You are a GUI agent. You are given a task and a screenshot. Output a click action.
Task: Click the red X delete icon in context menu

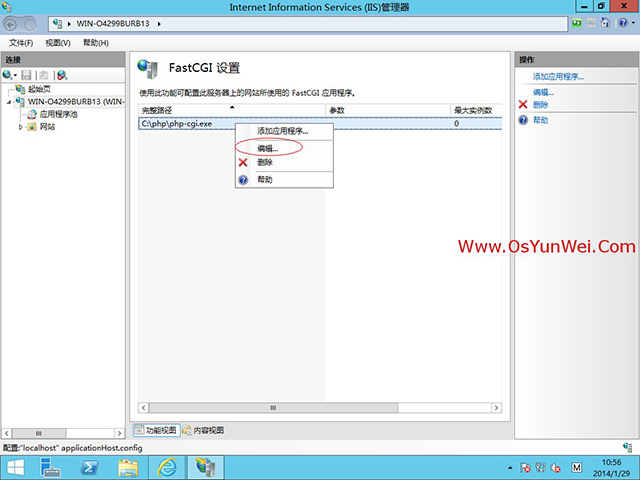(x=243, y=162)
